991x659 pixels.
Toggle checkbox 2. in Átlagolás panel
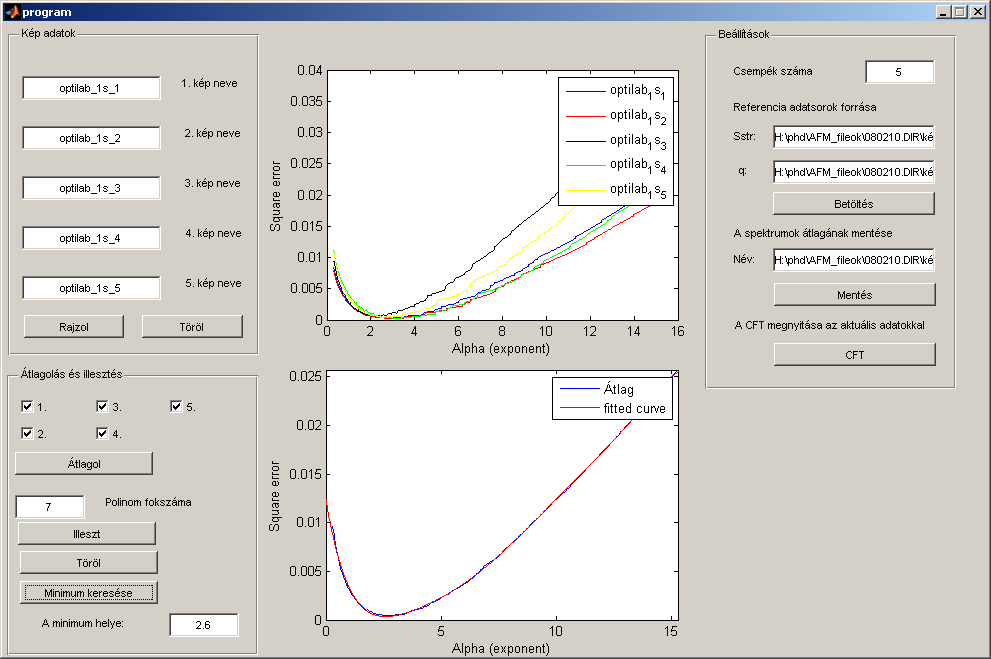point(27,433)
